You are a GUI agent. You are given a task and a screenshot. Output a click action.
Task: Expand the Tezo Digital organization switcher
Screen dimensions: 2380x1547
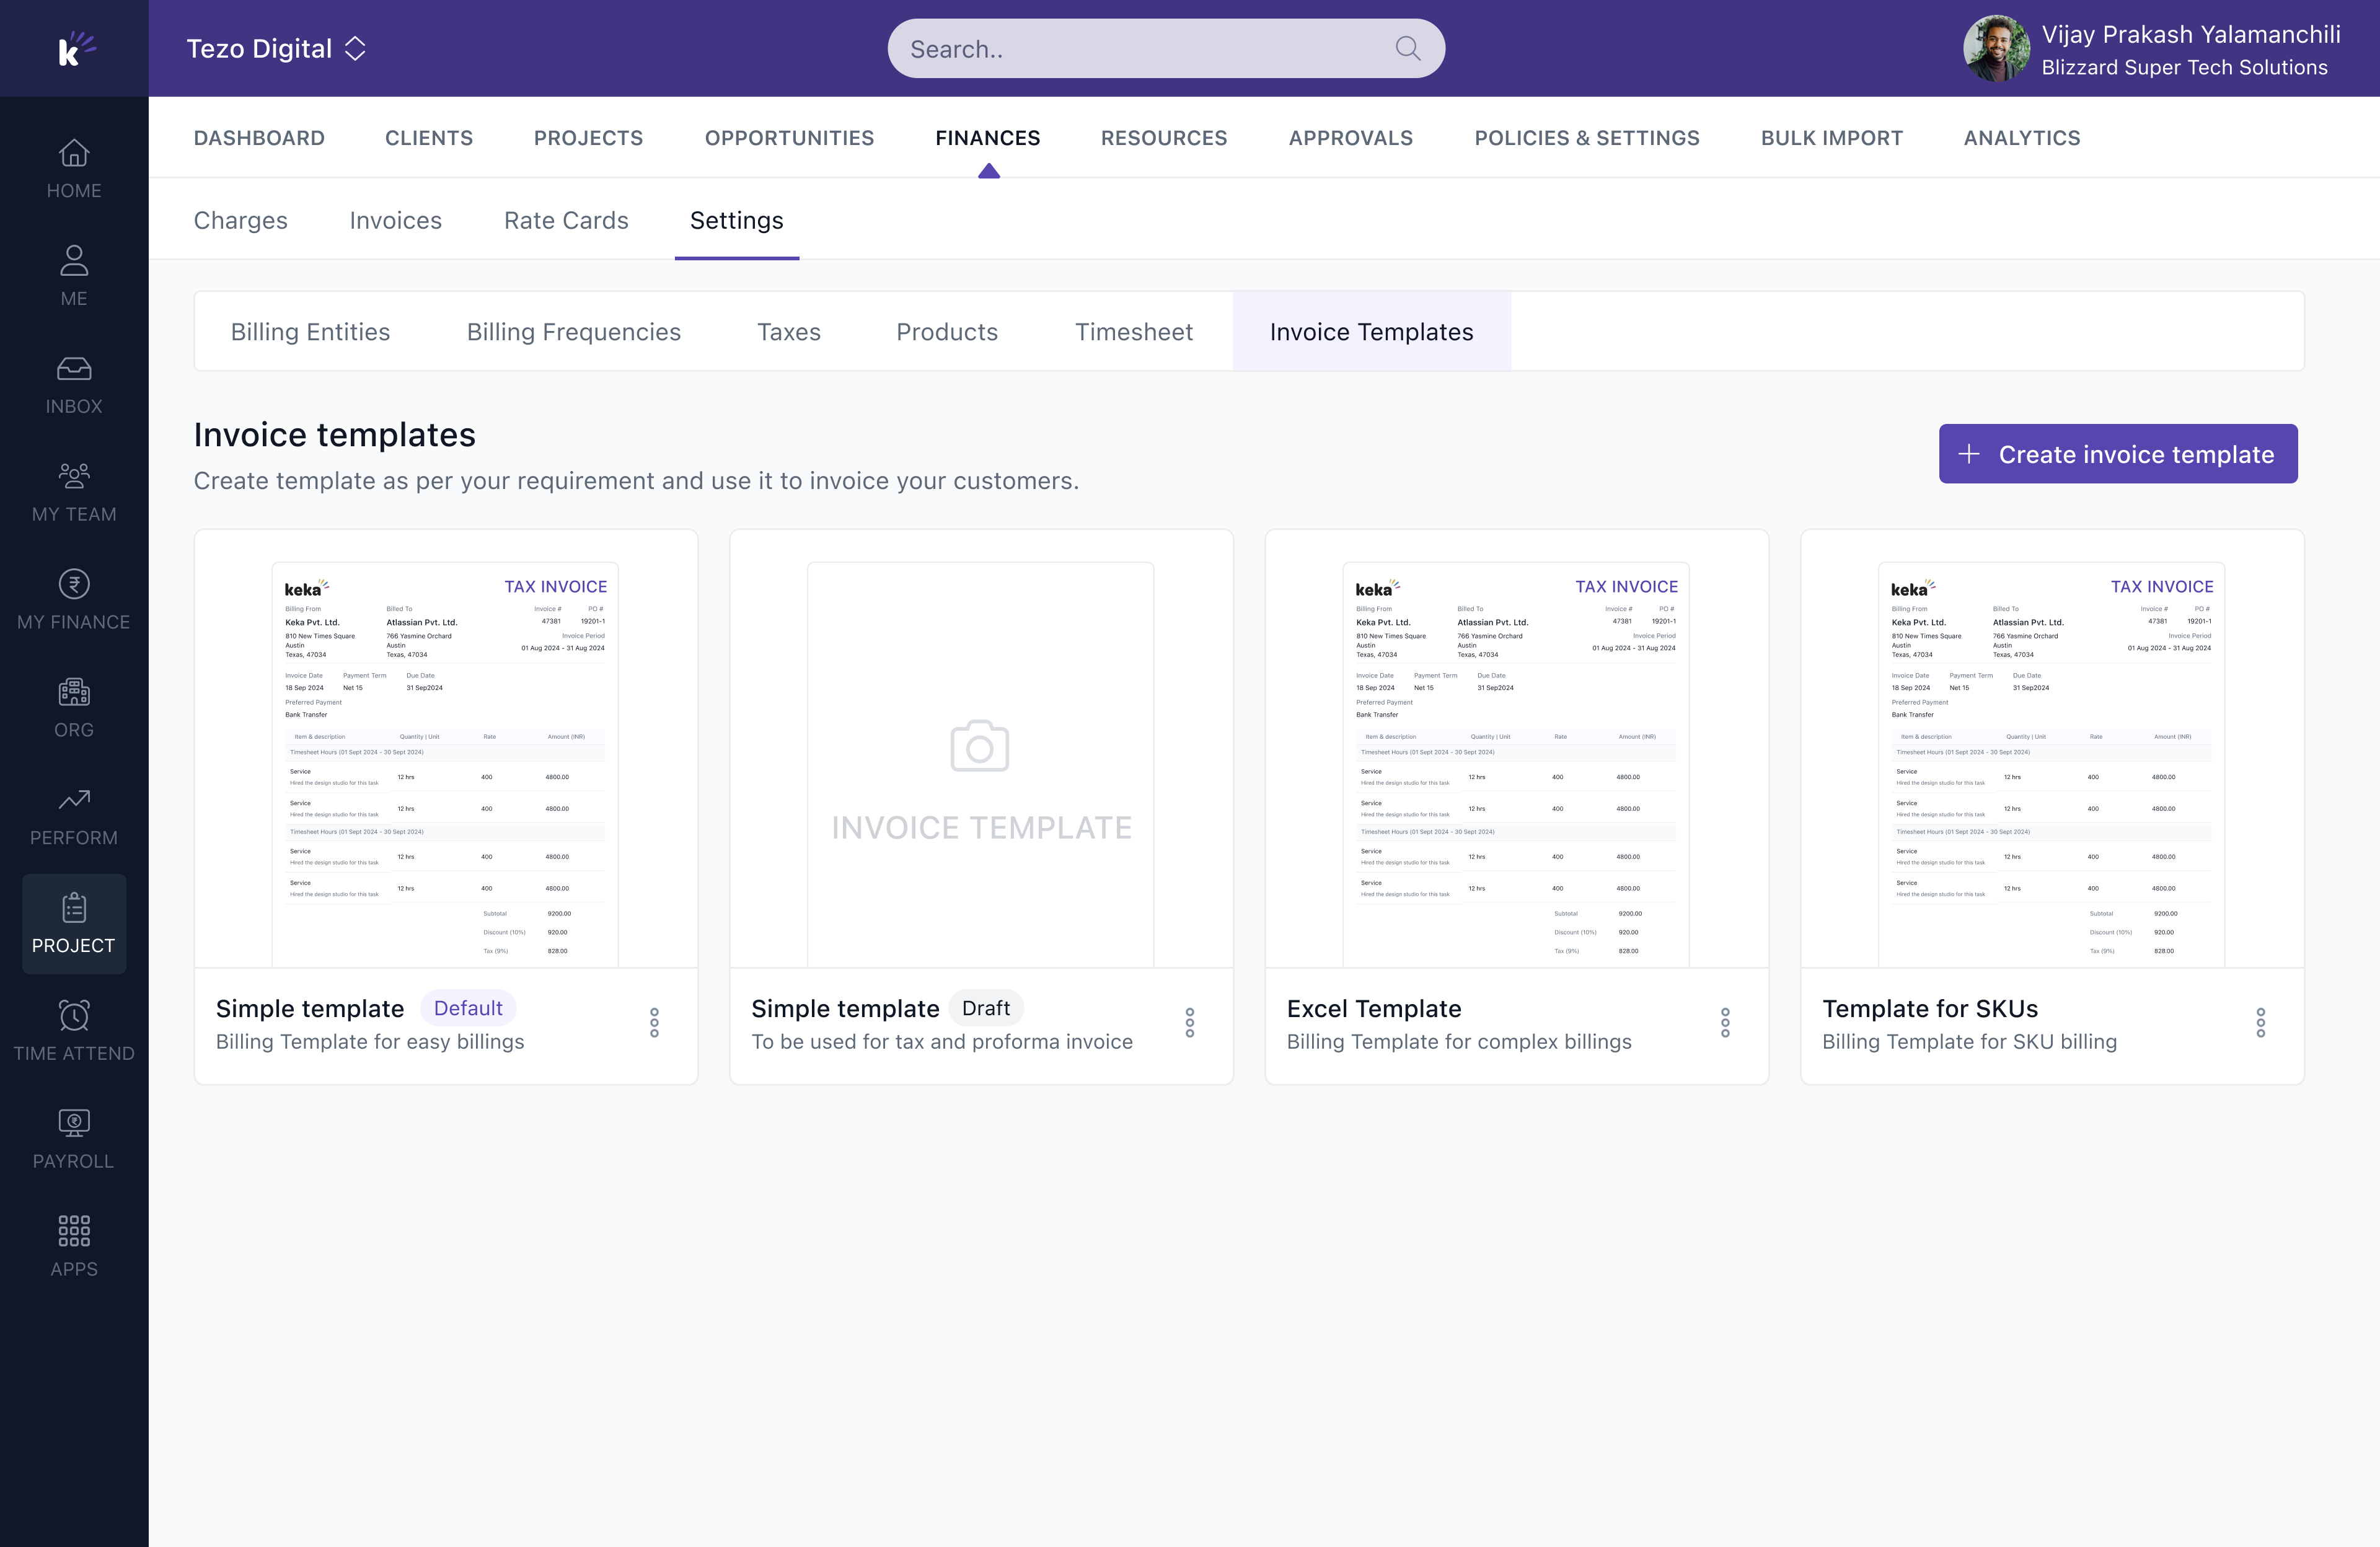pyautogui.click(x=276, y=48)
